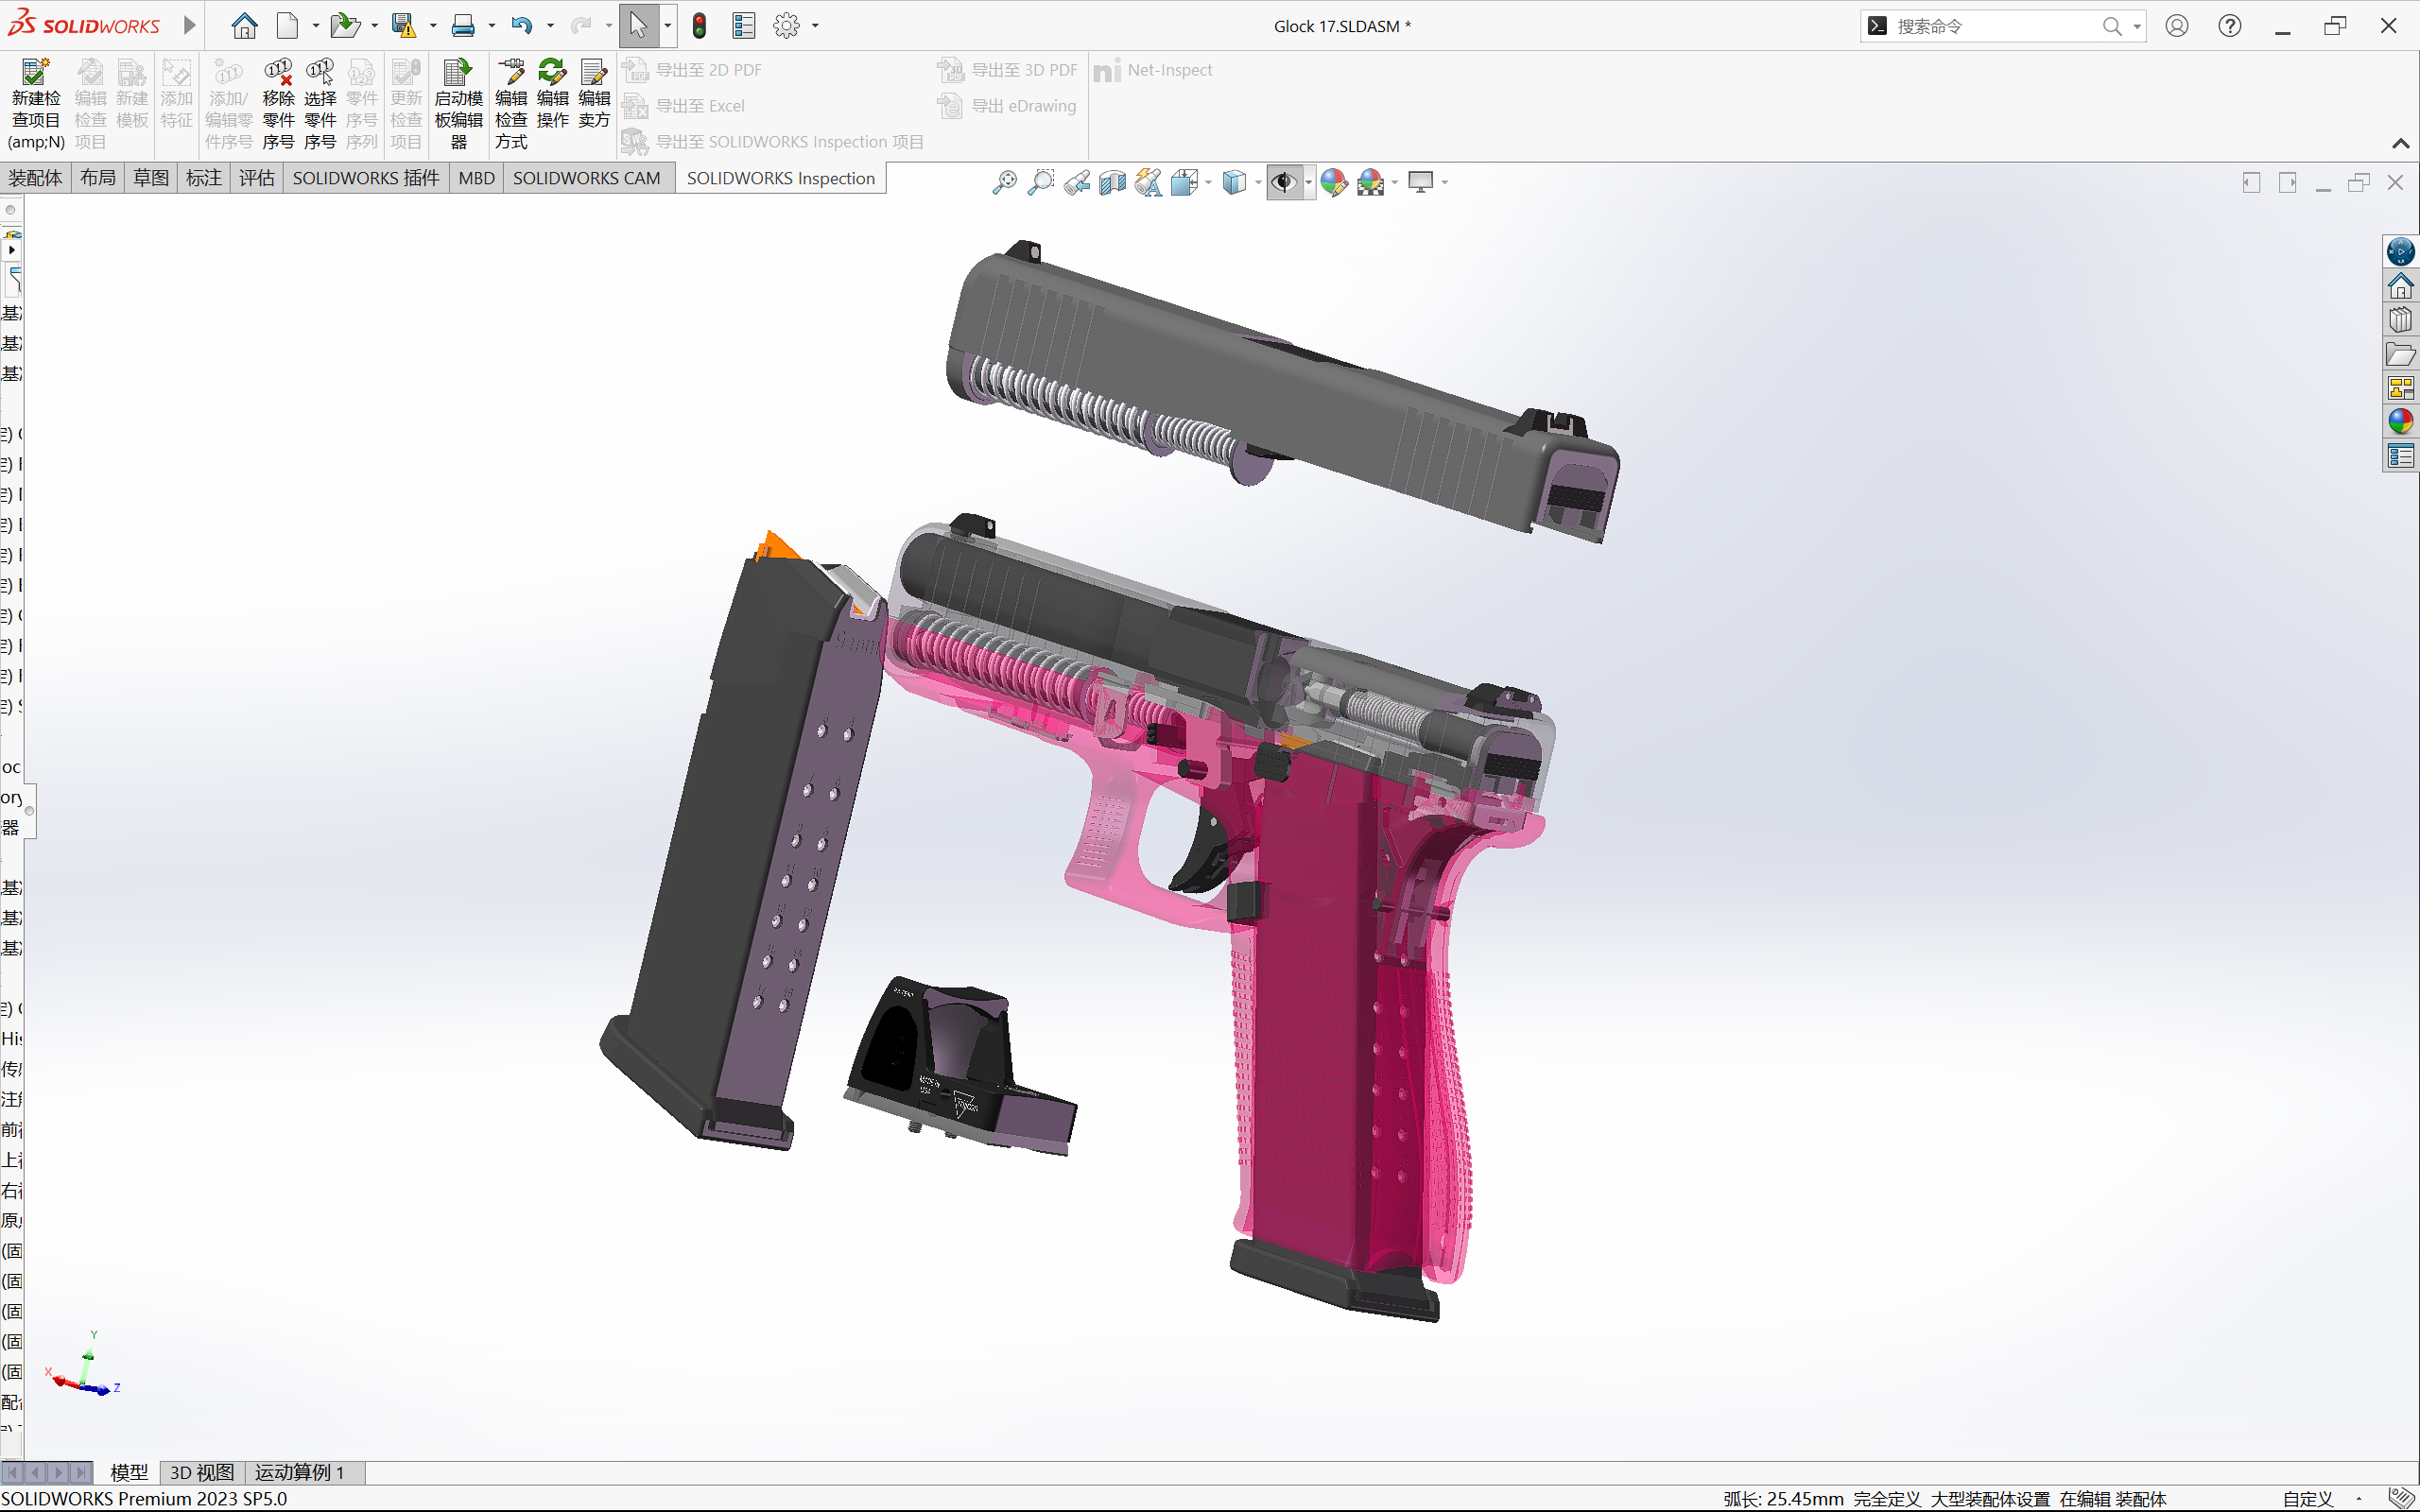Image resolution: width=2420 pixels, height=1512 pixels.
Task: Click 自定义 units in status bar
Action: point(2307,1499)
